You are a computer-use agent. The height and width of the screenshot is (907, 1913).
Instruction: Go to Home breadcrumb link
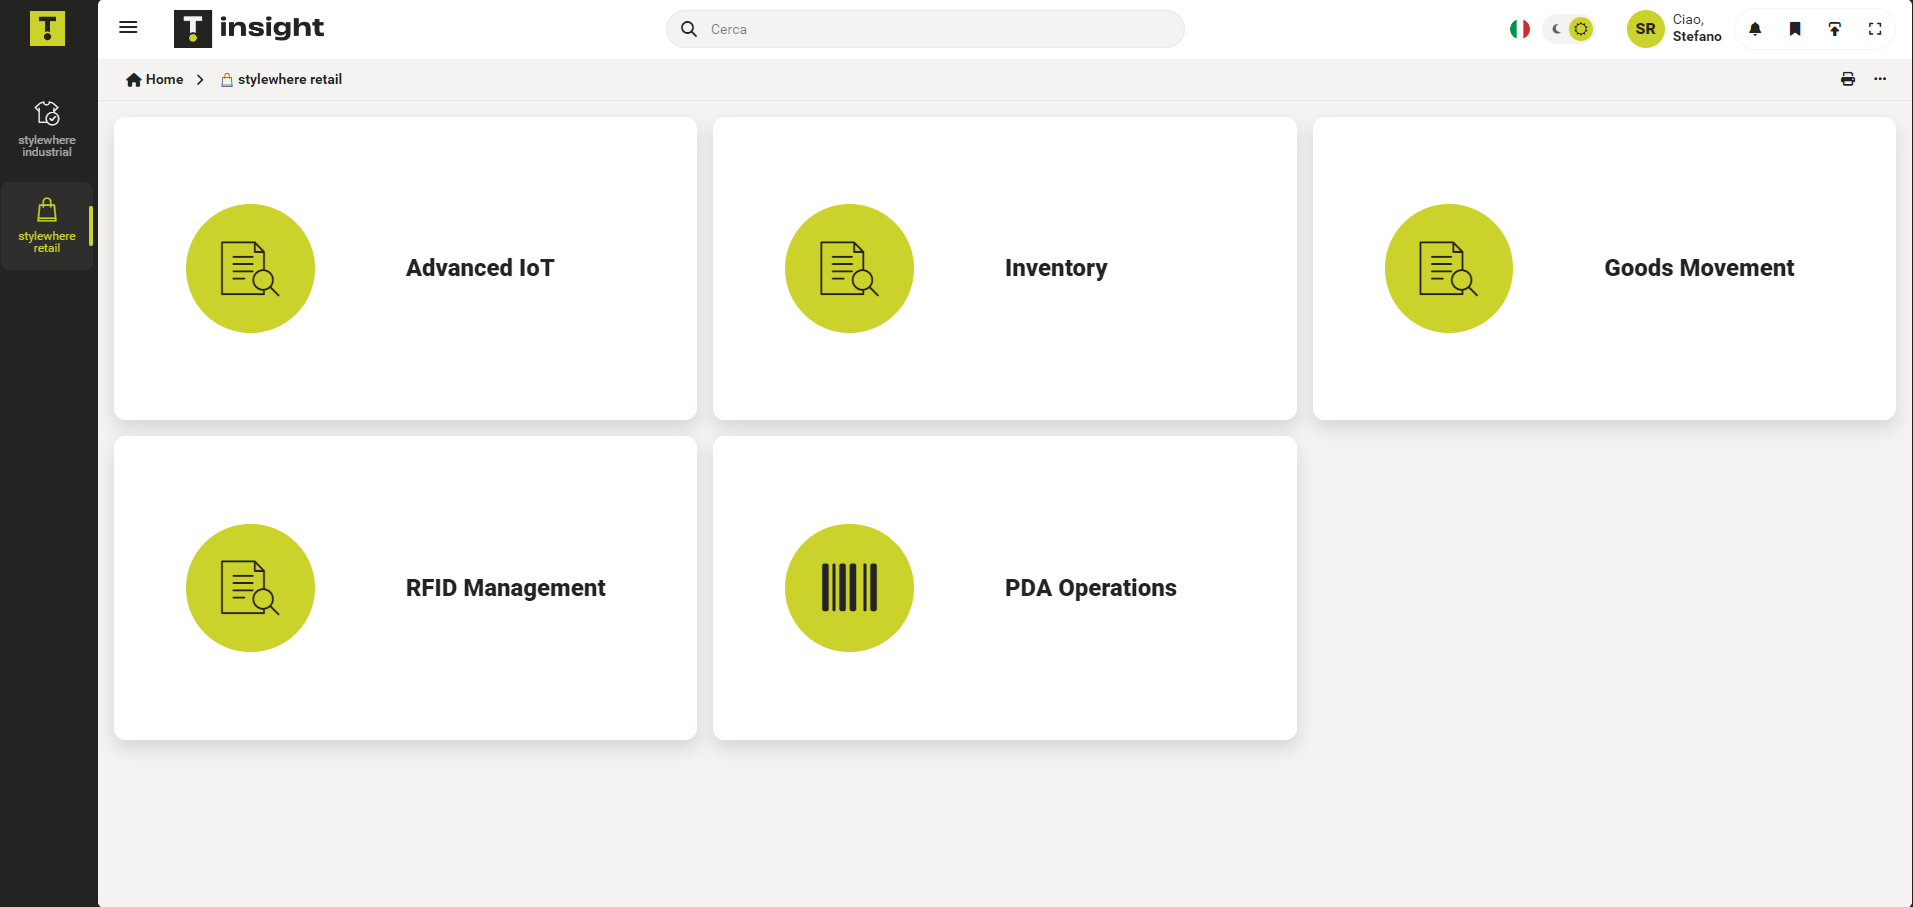click(x=155, y=79)
